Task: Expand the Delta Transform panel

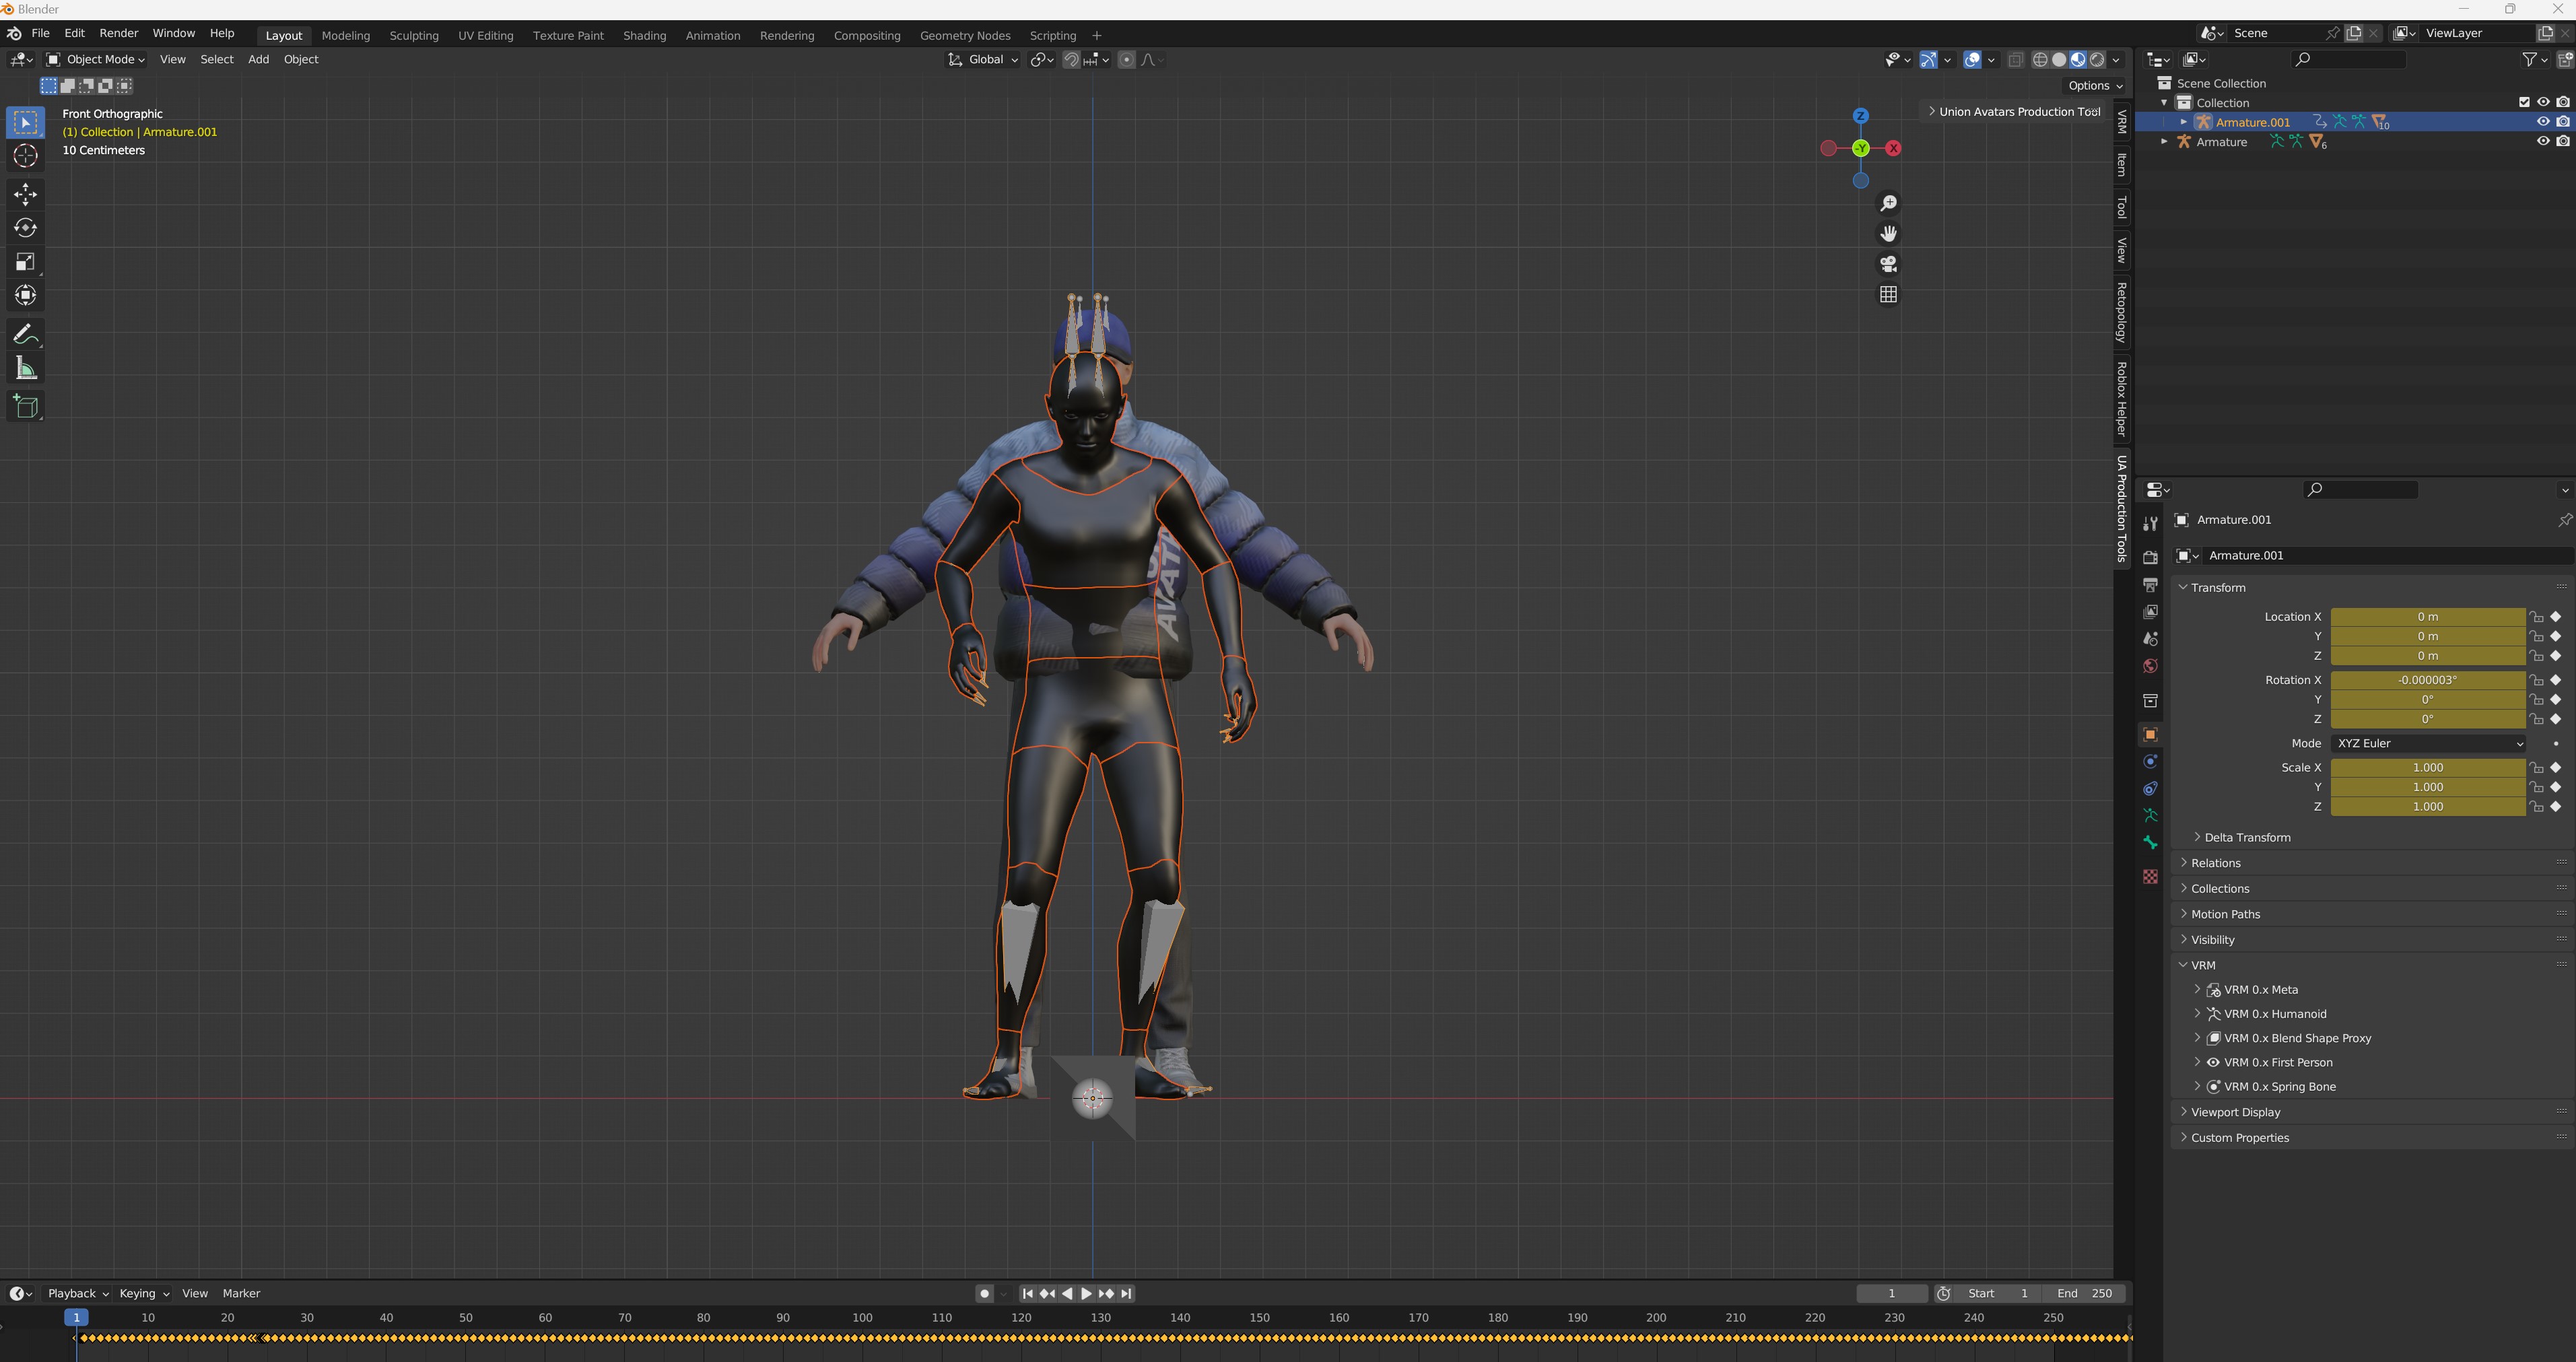Action: (2247, 838)
